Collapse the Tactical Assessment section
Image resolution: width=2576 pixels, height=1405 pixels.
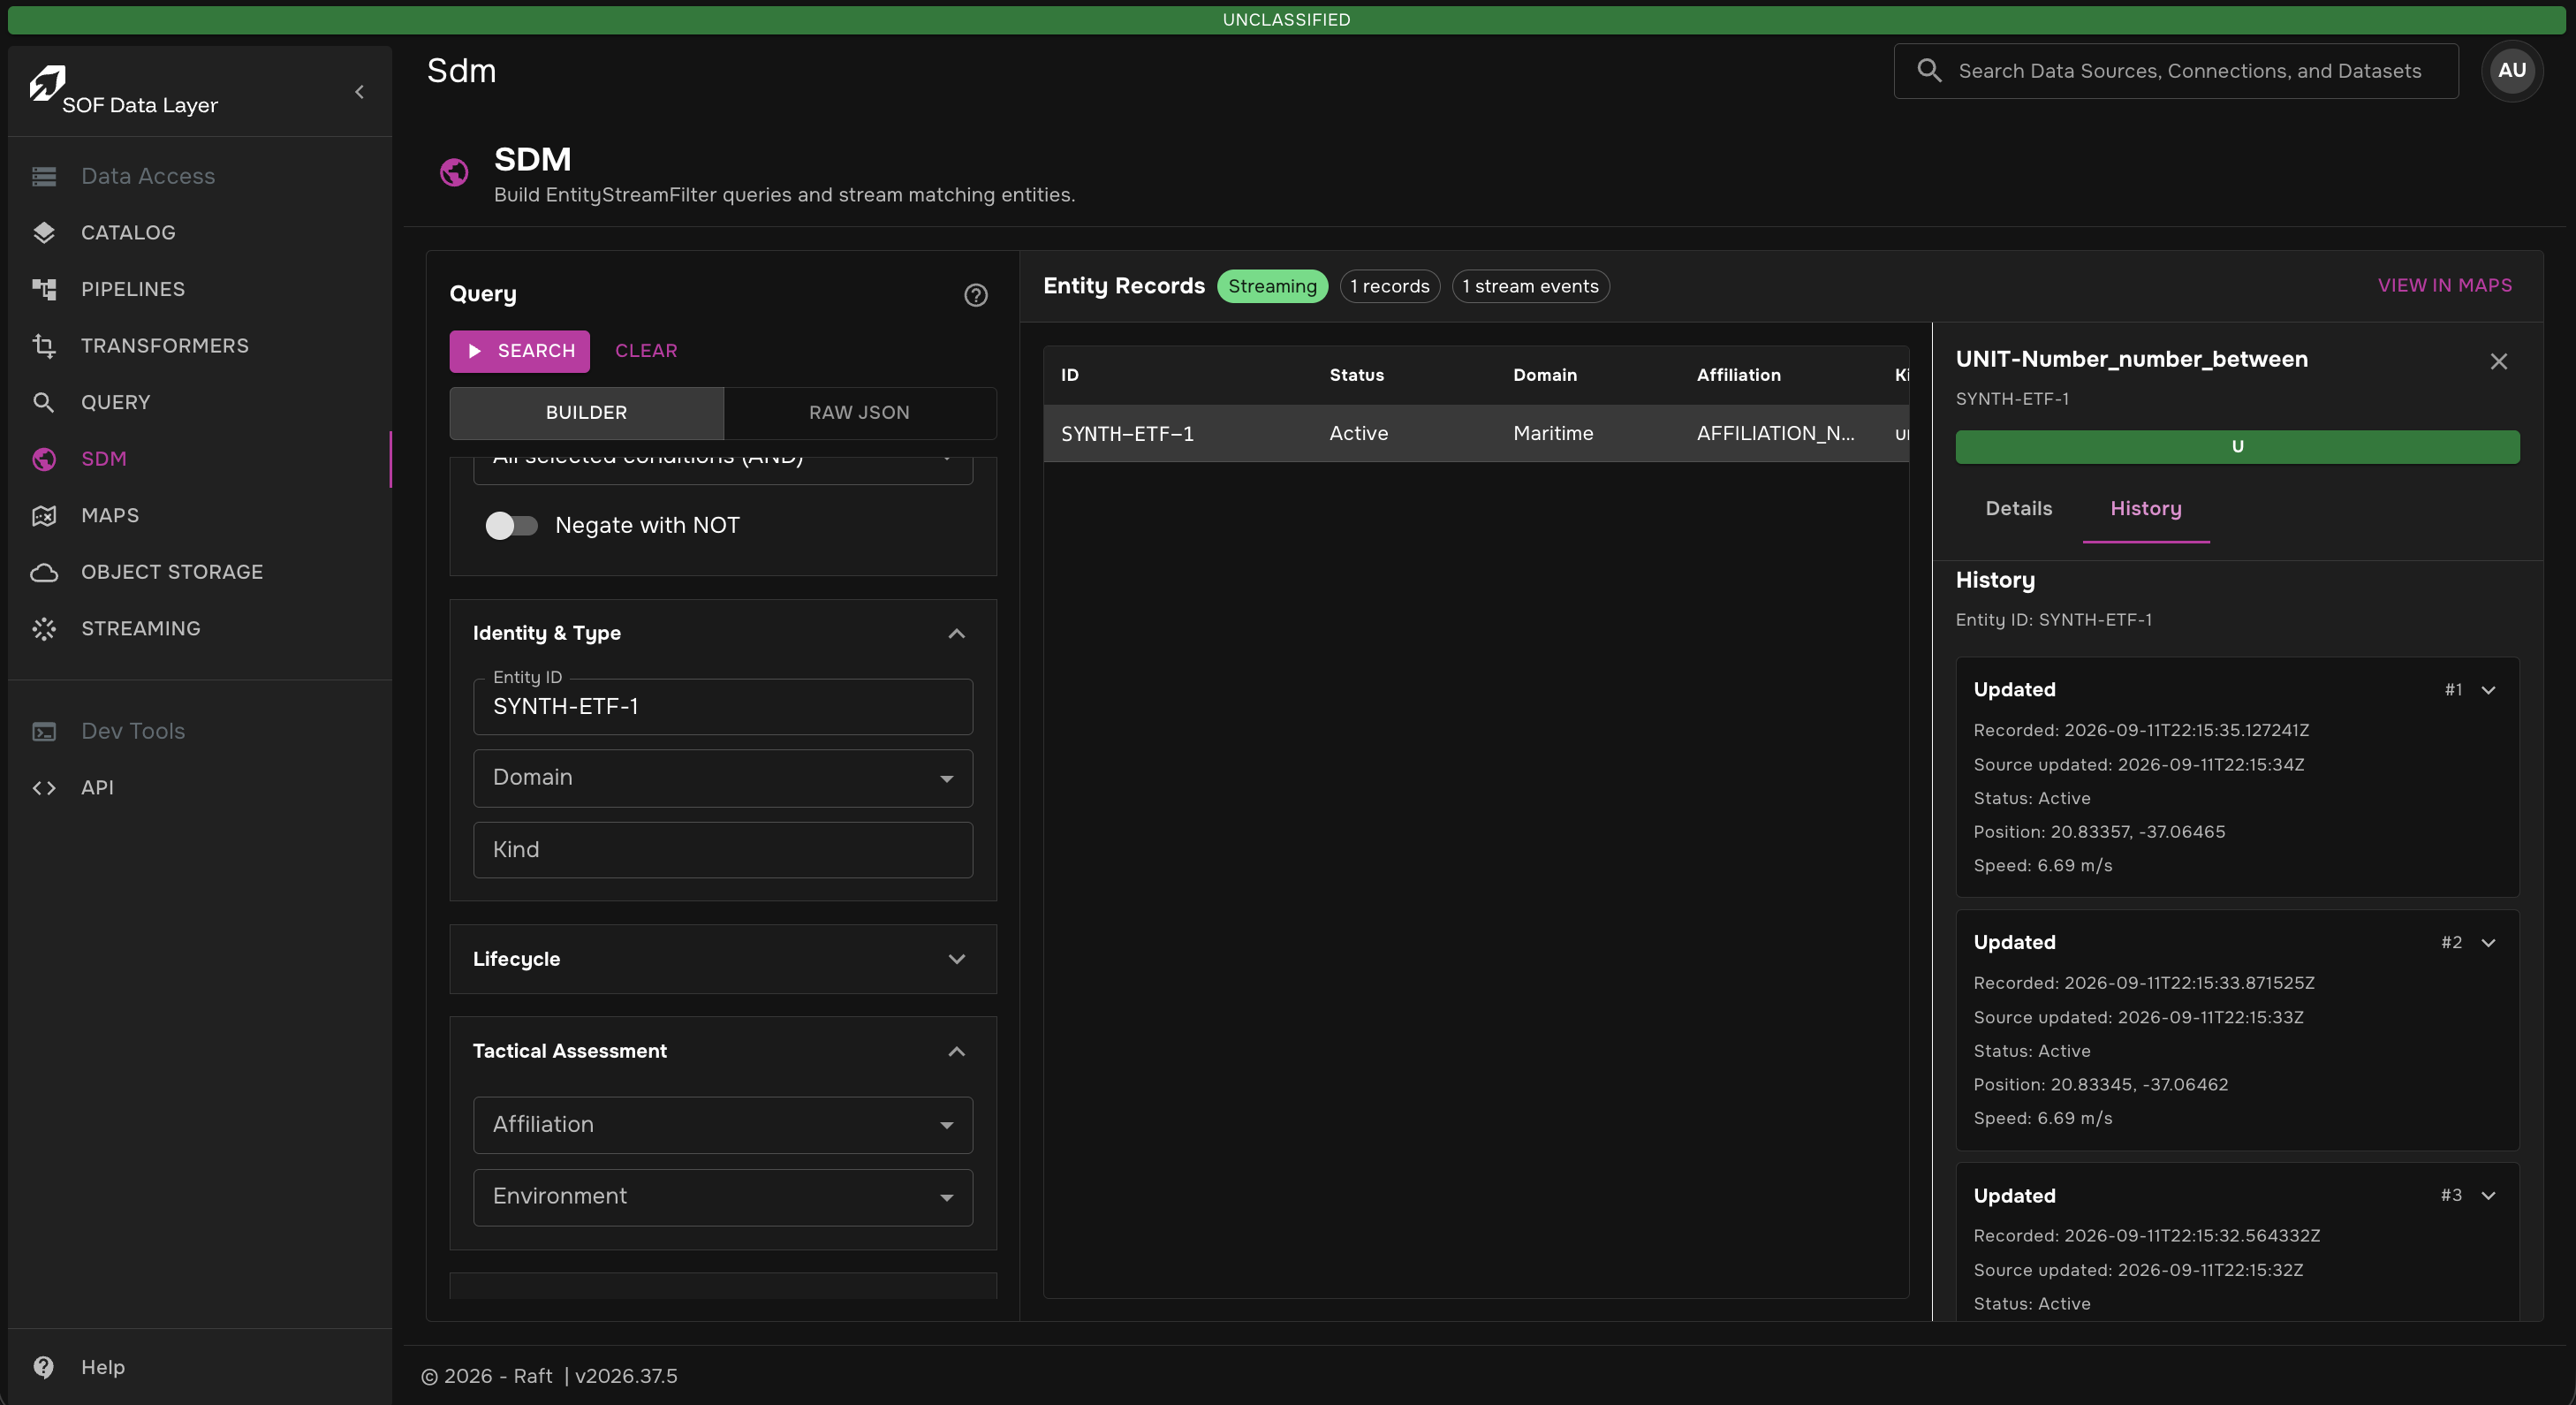956,1051
